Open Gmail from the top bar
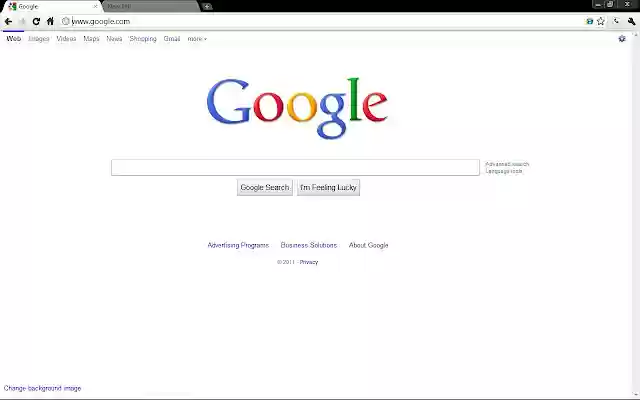Viewport: 640px width, 400px height. tap(172, 39)
